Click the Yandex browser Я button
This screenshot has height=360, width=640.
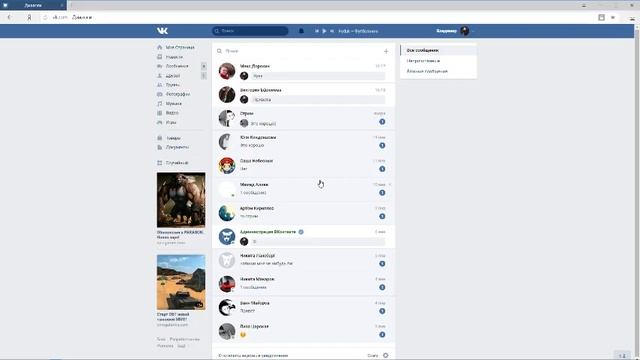pos(29,18)
